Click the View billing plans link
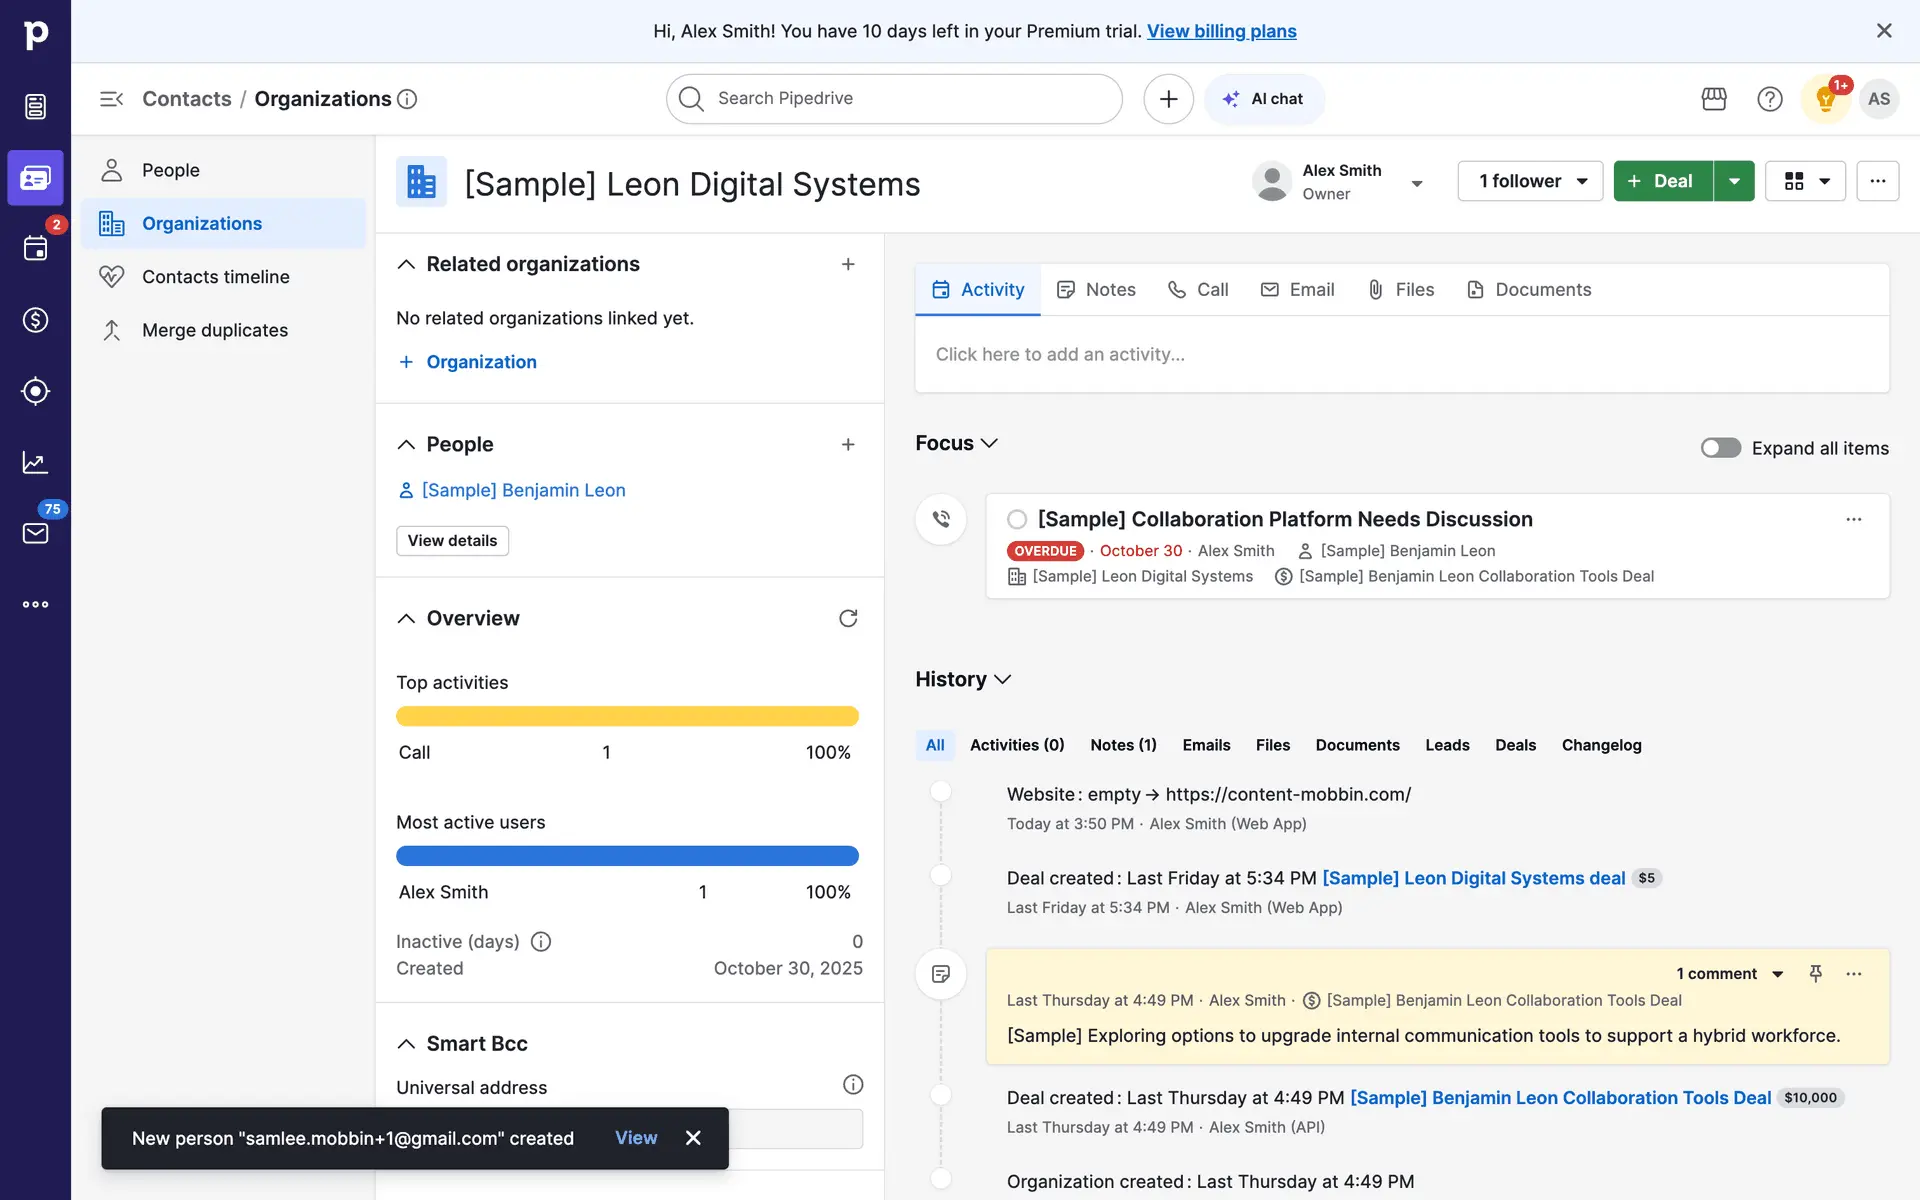This screenshot has width=1920, height=1200. (1221, 31)
